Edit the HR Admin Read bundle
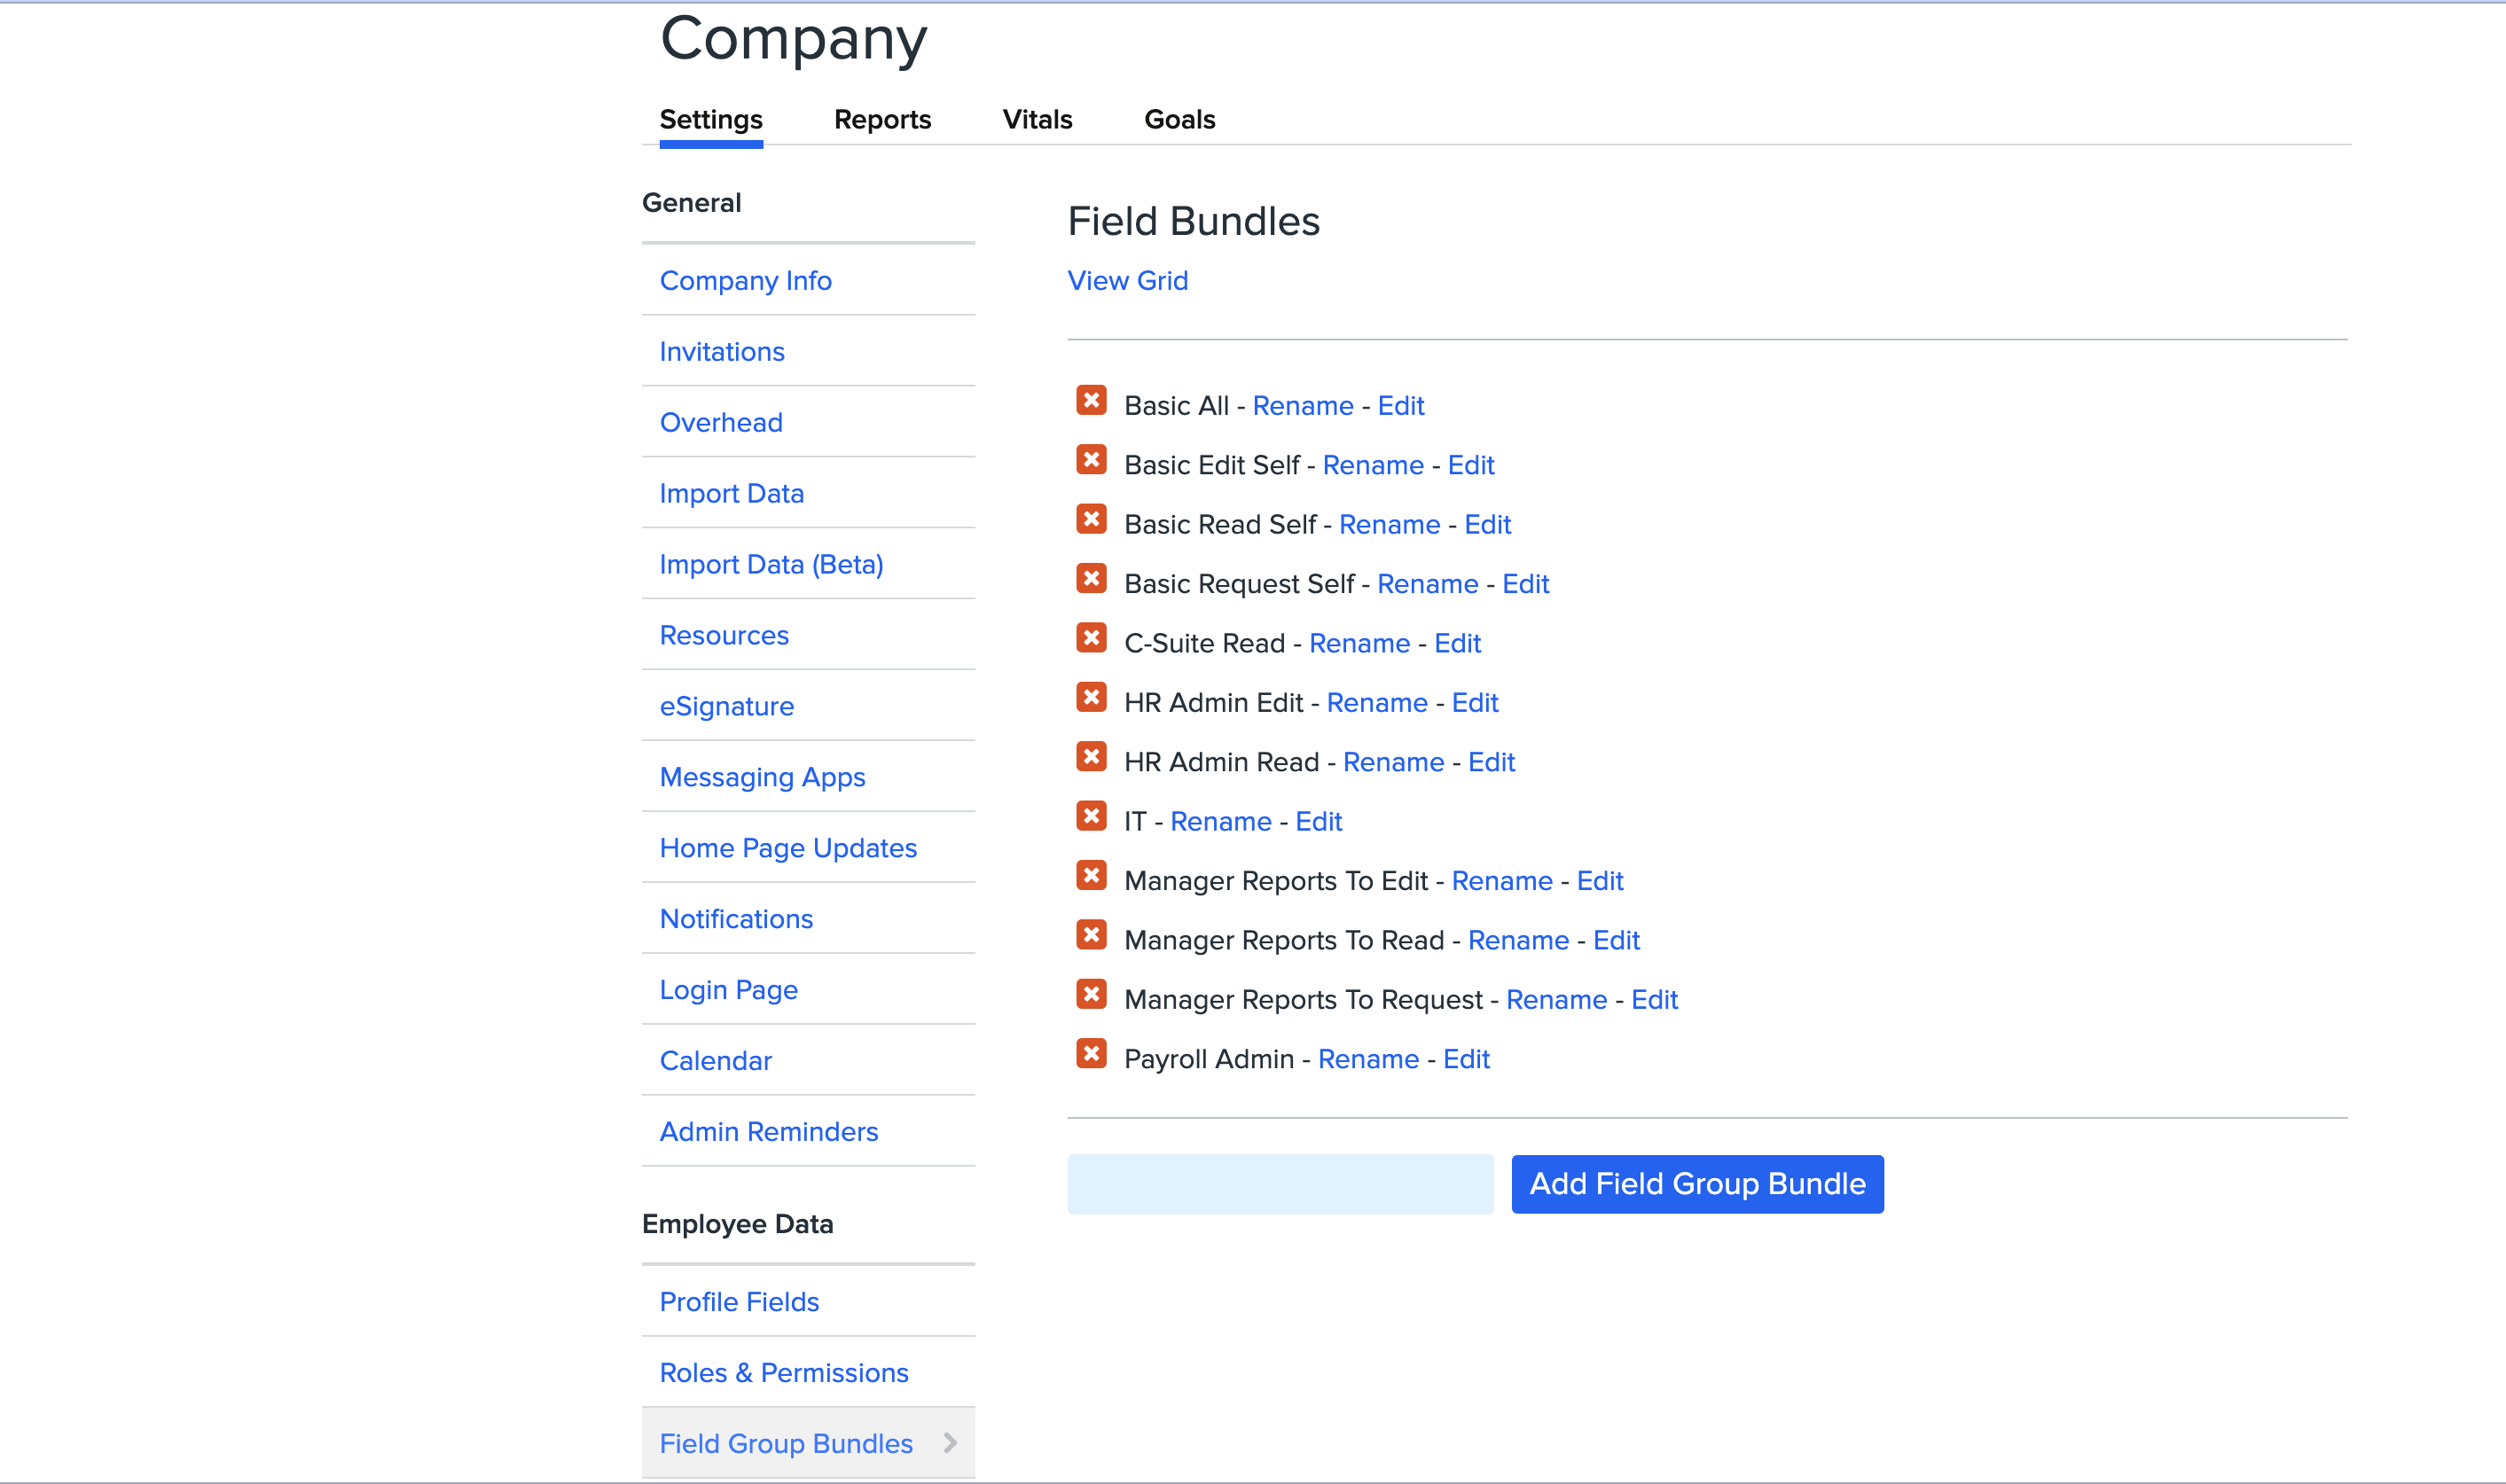This screenshot has height=1484, width=2506. [x=1491, y=762]
